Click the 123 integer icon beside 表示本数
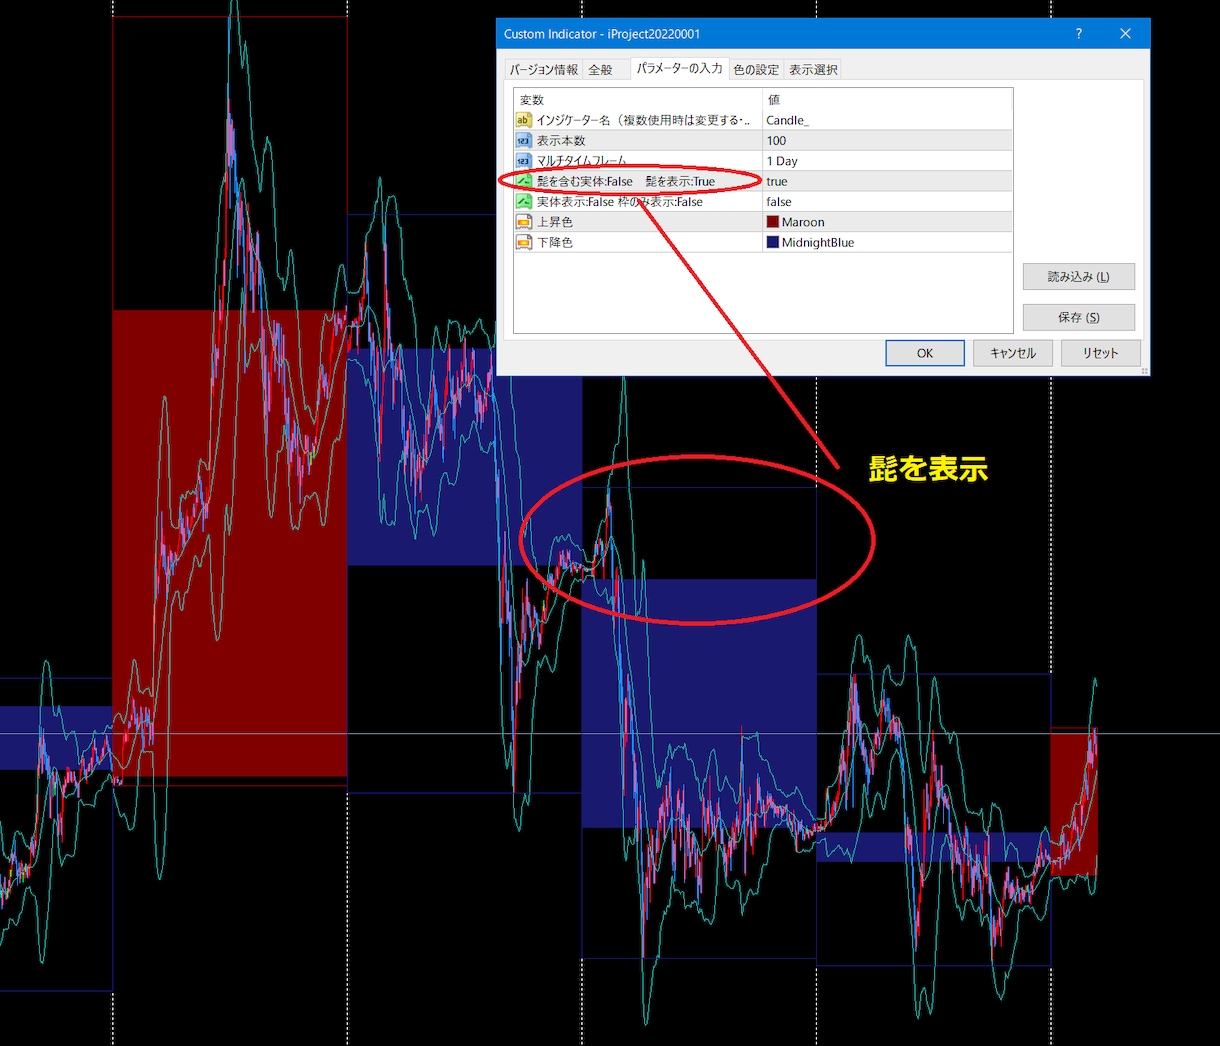This screenshot has height=1046, width=1220. tap(523, 141)
